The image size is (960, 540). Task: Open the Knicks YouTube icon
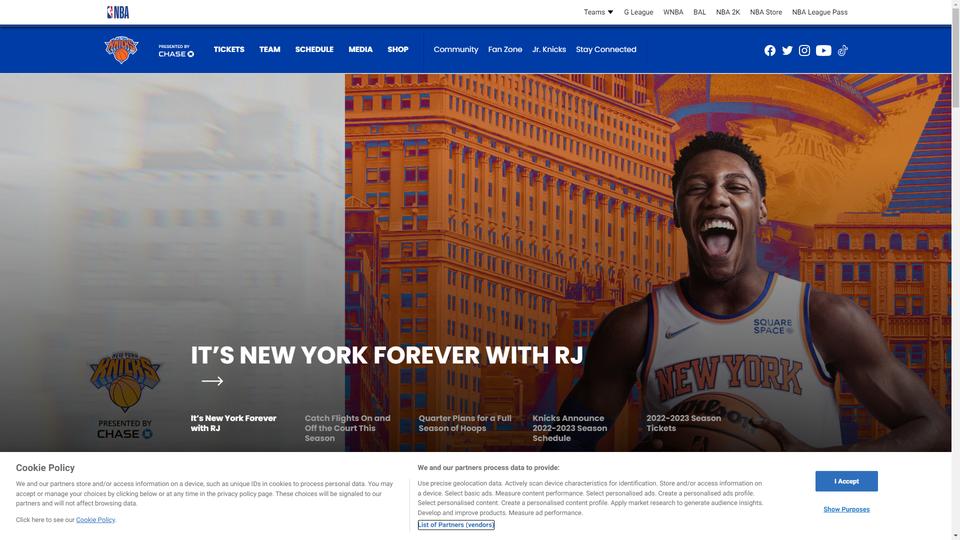pyautogui.click(x=823, y=51)
